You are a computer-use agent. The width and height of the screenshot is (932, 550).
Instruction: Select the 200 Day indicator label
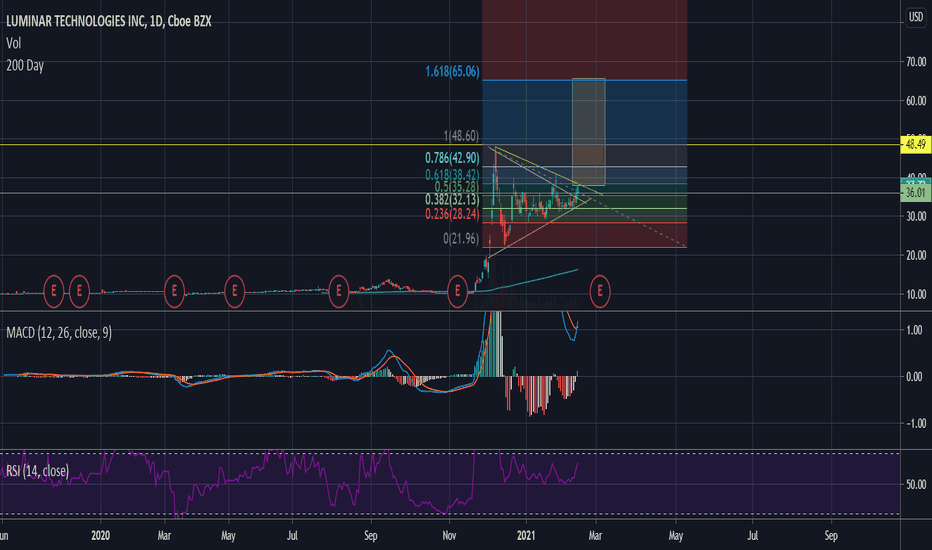point(25,65)
